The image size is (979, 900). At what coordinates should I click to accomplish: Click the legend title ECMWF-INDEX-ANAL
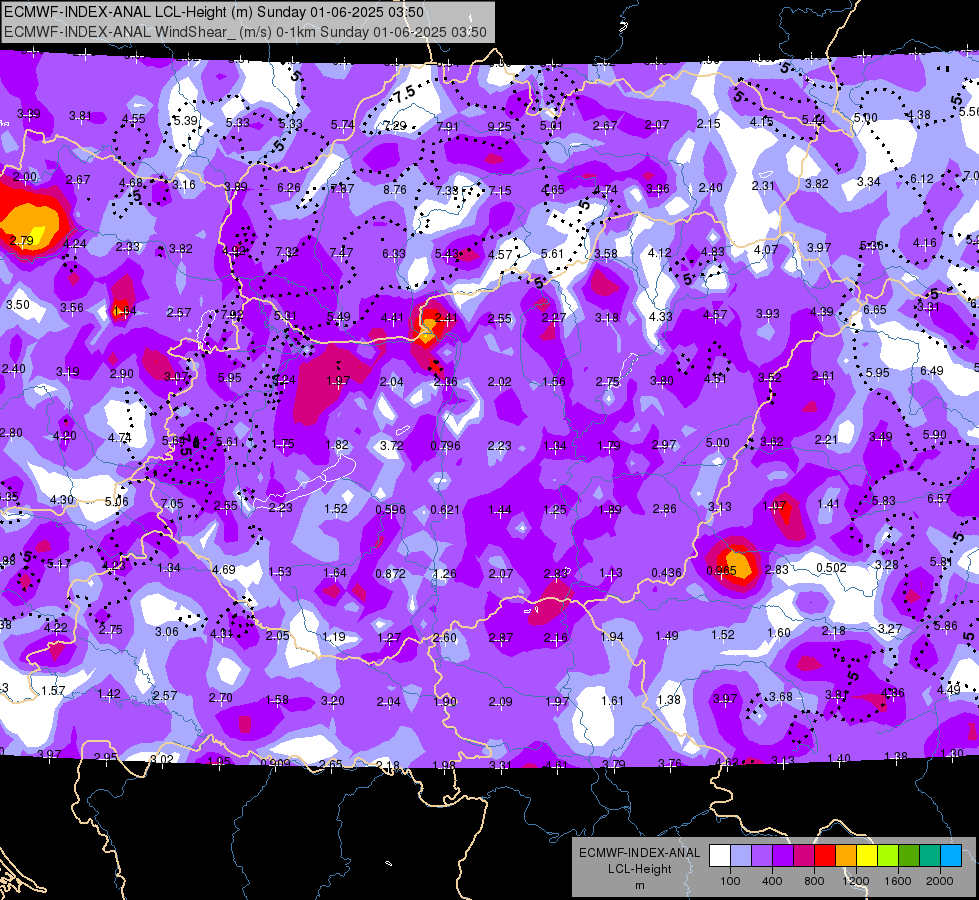tap(639, 853)
